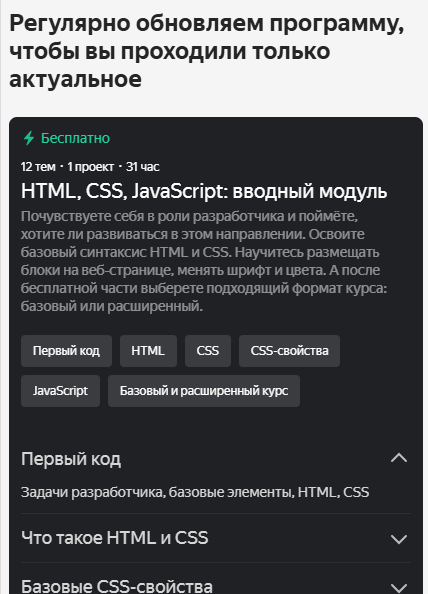Expand the Базовые CSS-свойства chevron
Image resolution: width=428 pixels, height=594 pixels.
(x=399, y=587)
